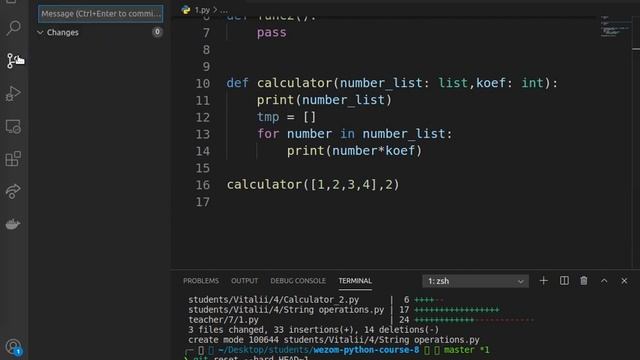Open the Run and Debug view
The height and width of the screenshot is (360, 640).
(13, 93)
